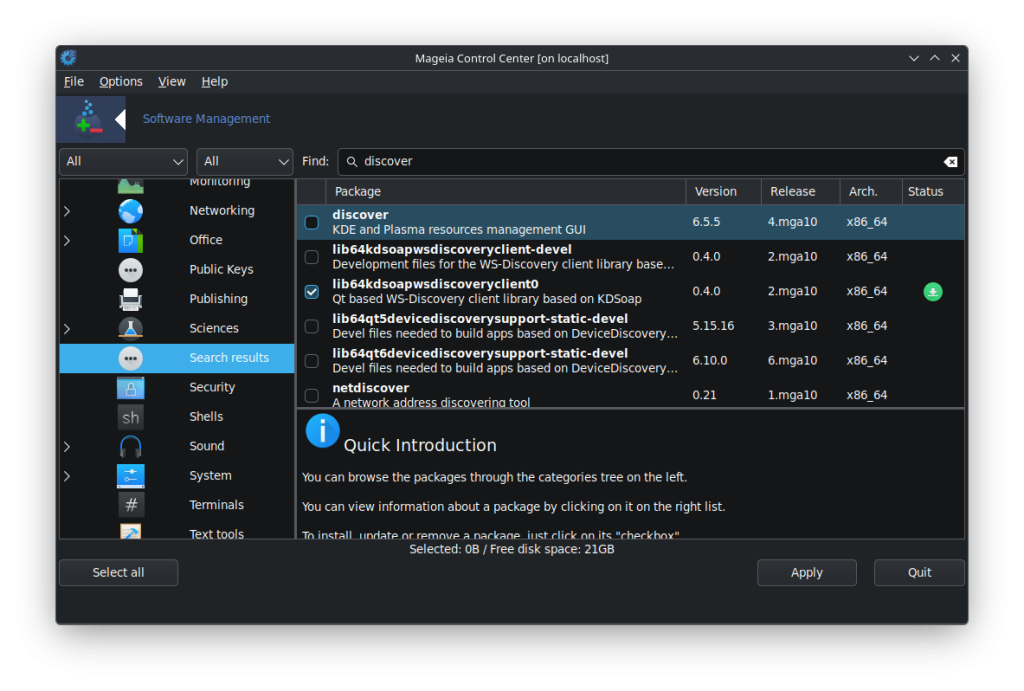
Task: Click into the Find search field
Action: point(650,162)
